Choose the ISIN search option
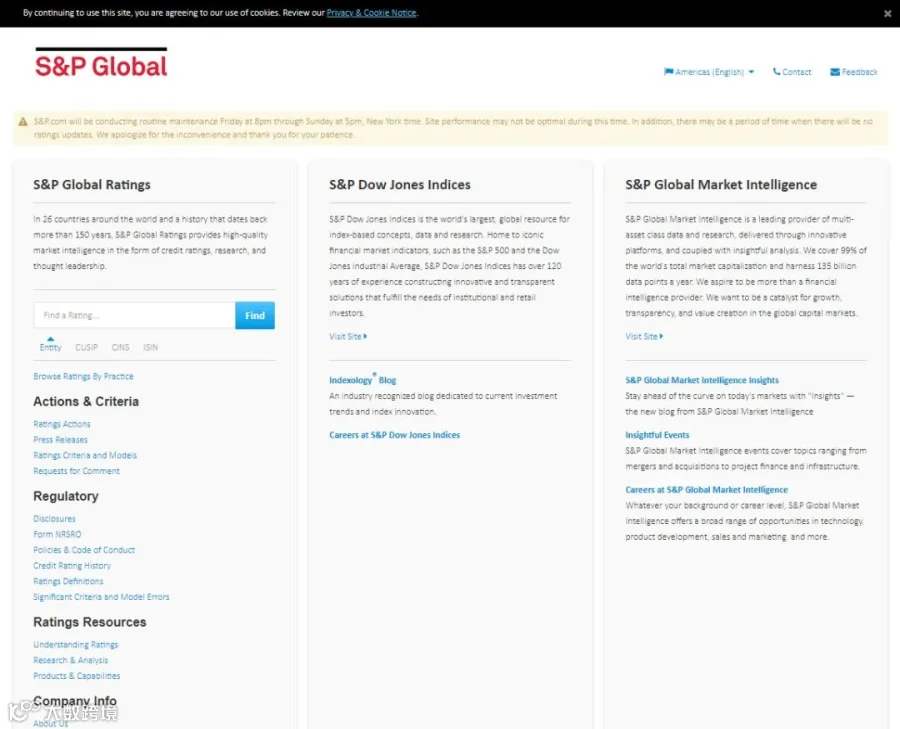This screenshot has height=729, width=900. coord(150,347)
